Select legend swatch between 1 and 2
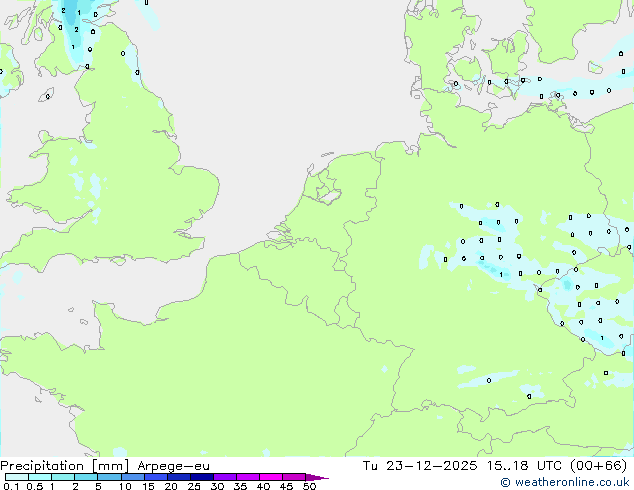634x490 pixels. tap(63, 477)
